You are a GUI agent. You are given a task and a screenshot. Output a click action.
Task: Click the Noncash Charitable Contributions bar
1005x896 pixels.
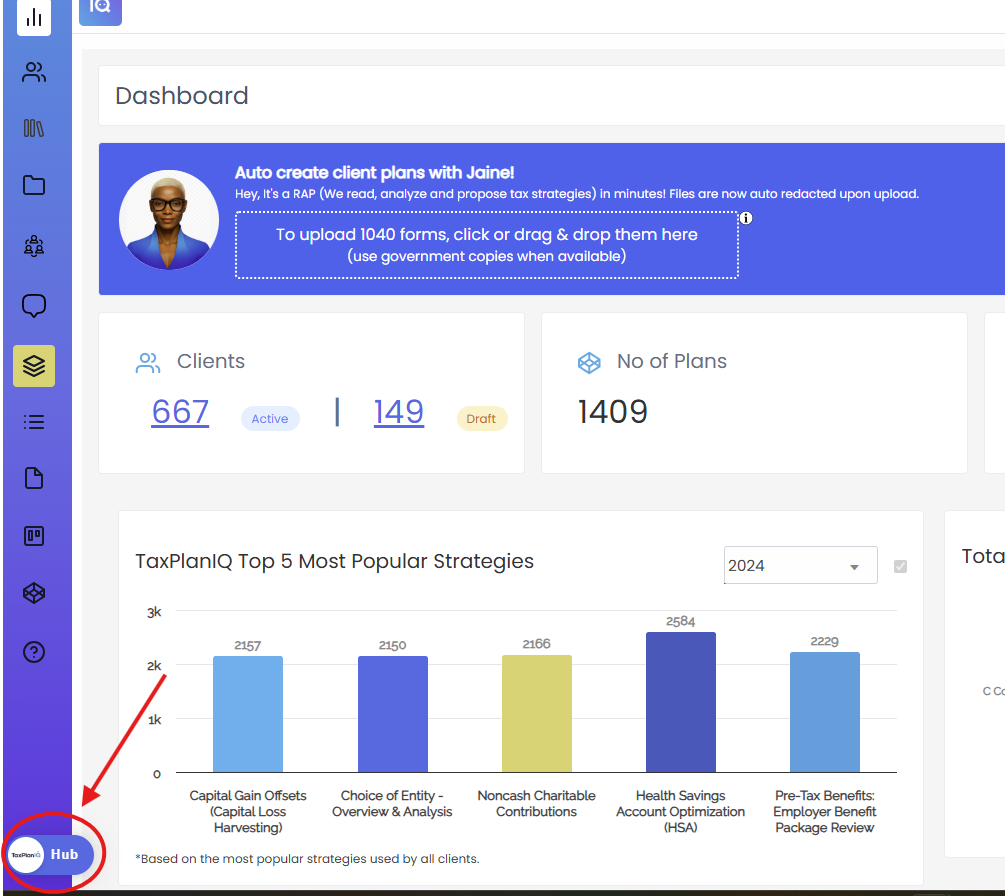[536, 713]
